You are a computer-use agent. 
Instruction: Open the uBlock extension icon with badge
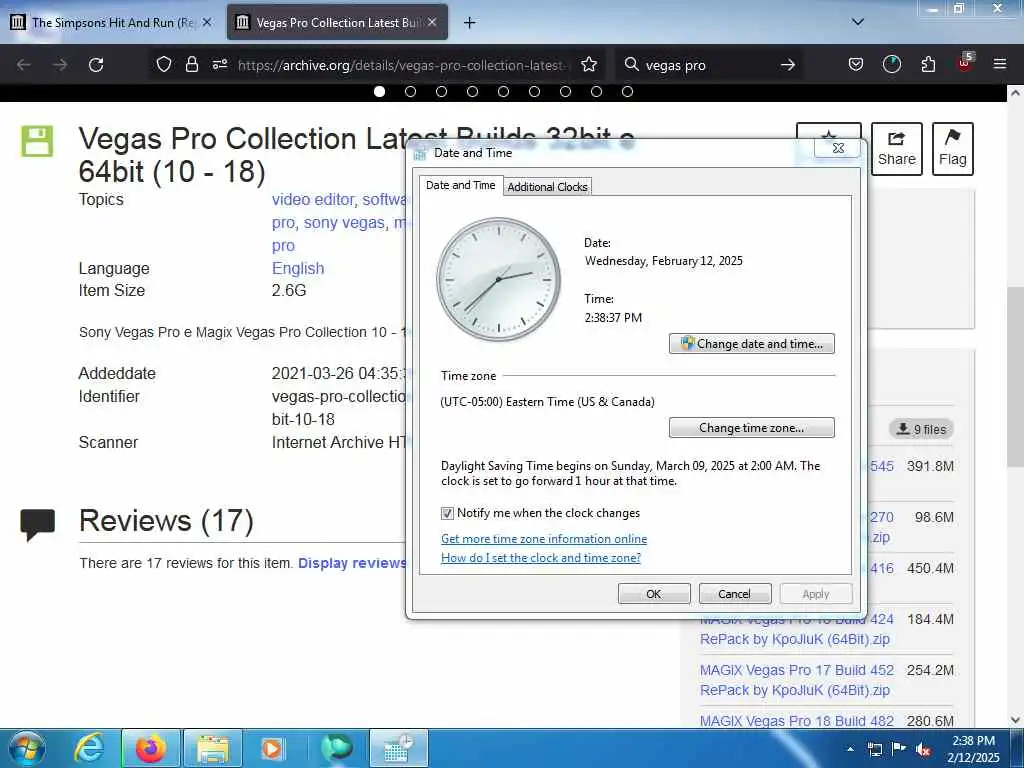pyautogui.click(x=965, y=63)
